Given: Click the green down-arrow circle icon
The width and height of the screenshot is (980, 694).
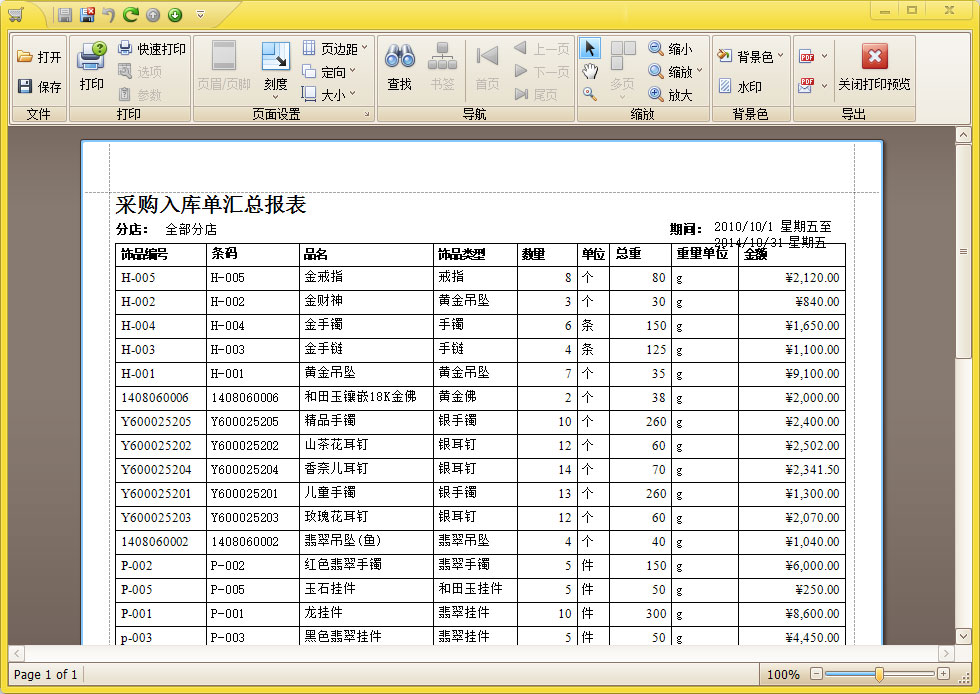Looking at the screenshot, I should [175, 15].
